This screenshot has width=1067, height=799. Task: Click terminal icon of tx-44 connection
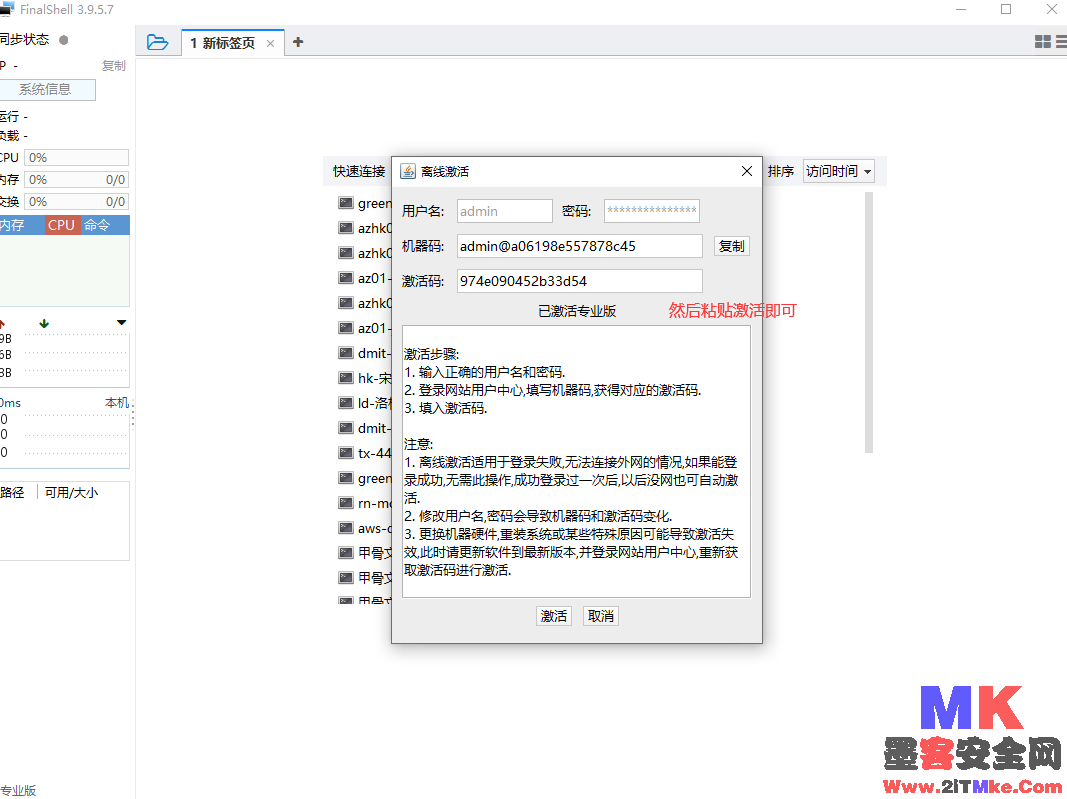tap(346, 453)
